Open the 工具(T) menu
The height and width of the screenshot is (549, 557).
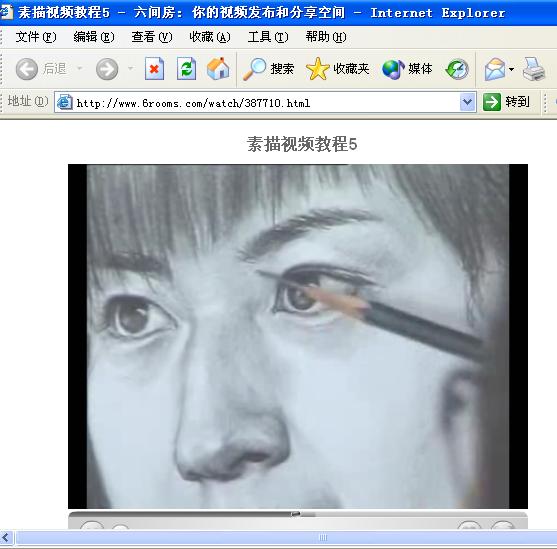click(x=268, y=37)
